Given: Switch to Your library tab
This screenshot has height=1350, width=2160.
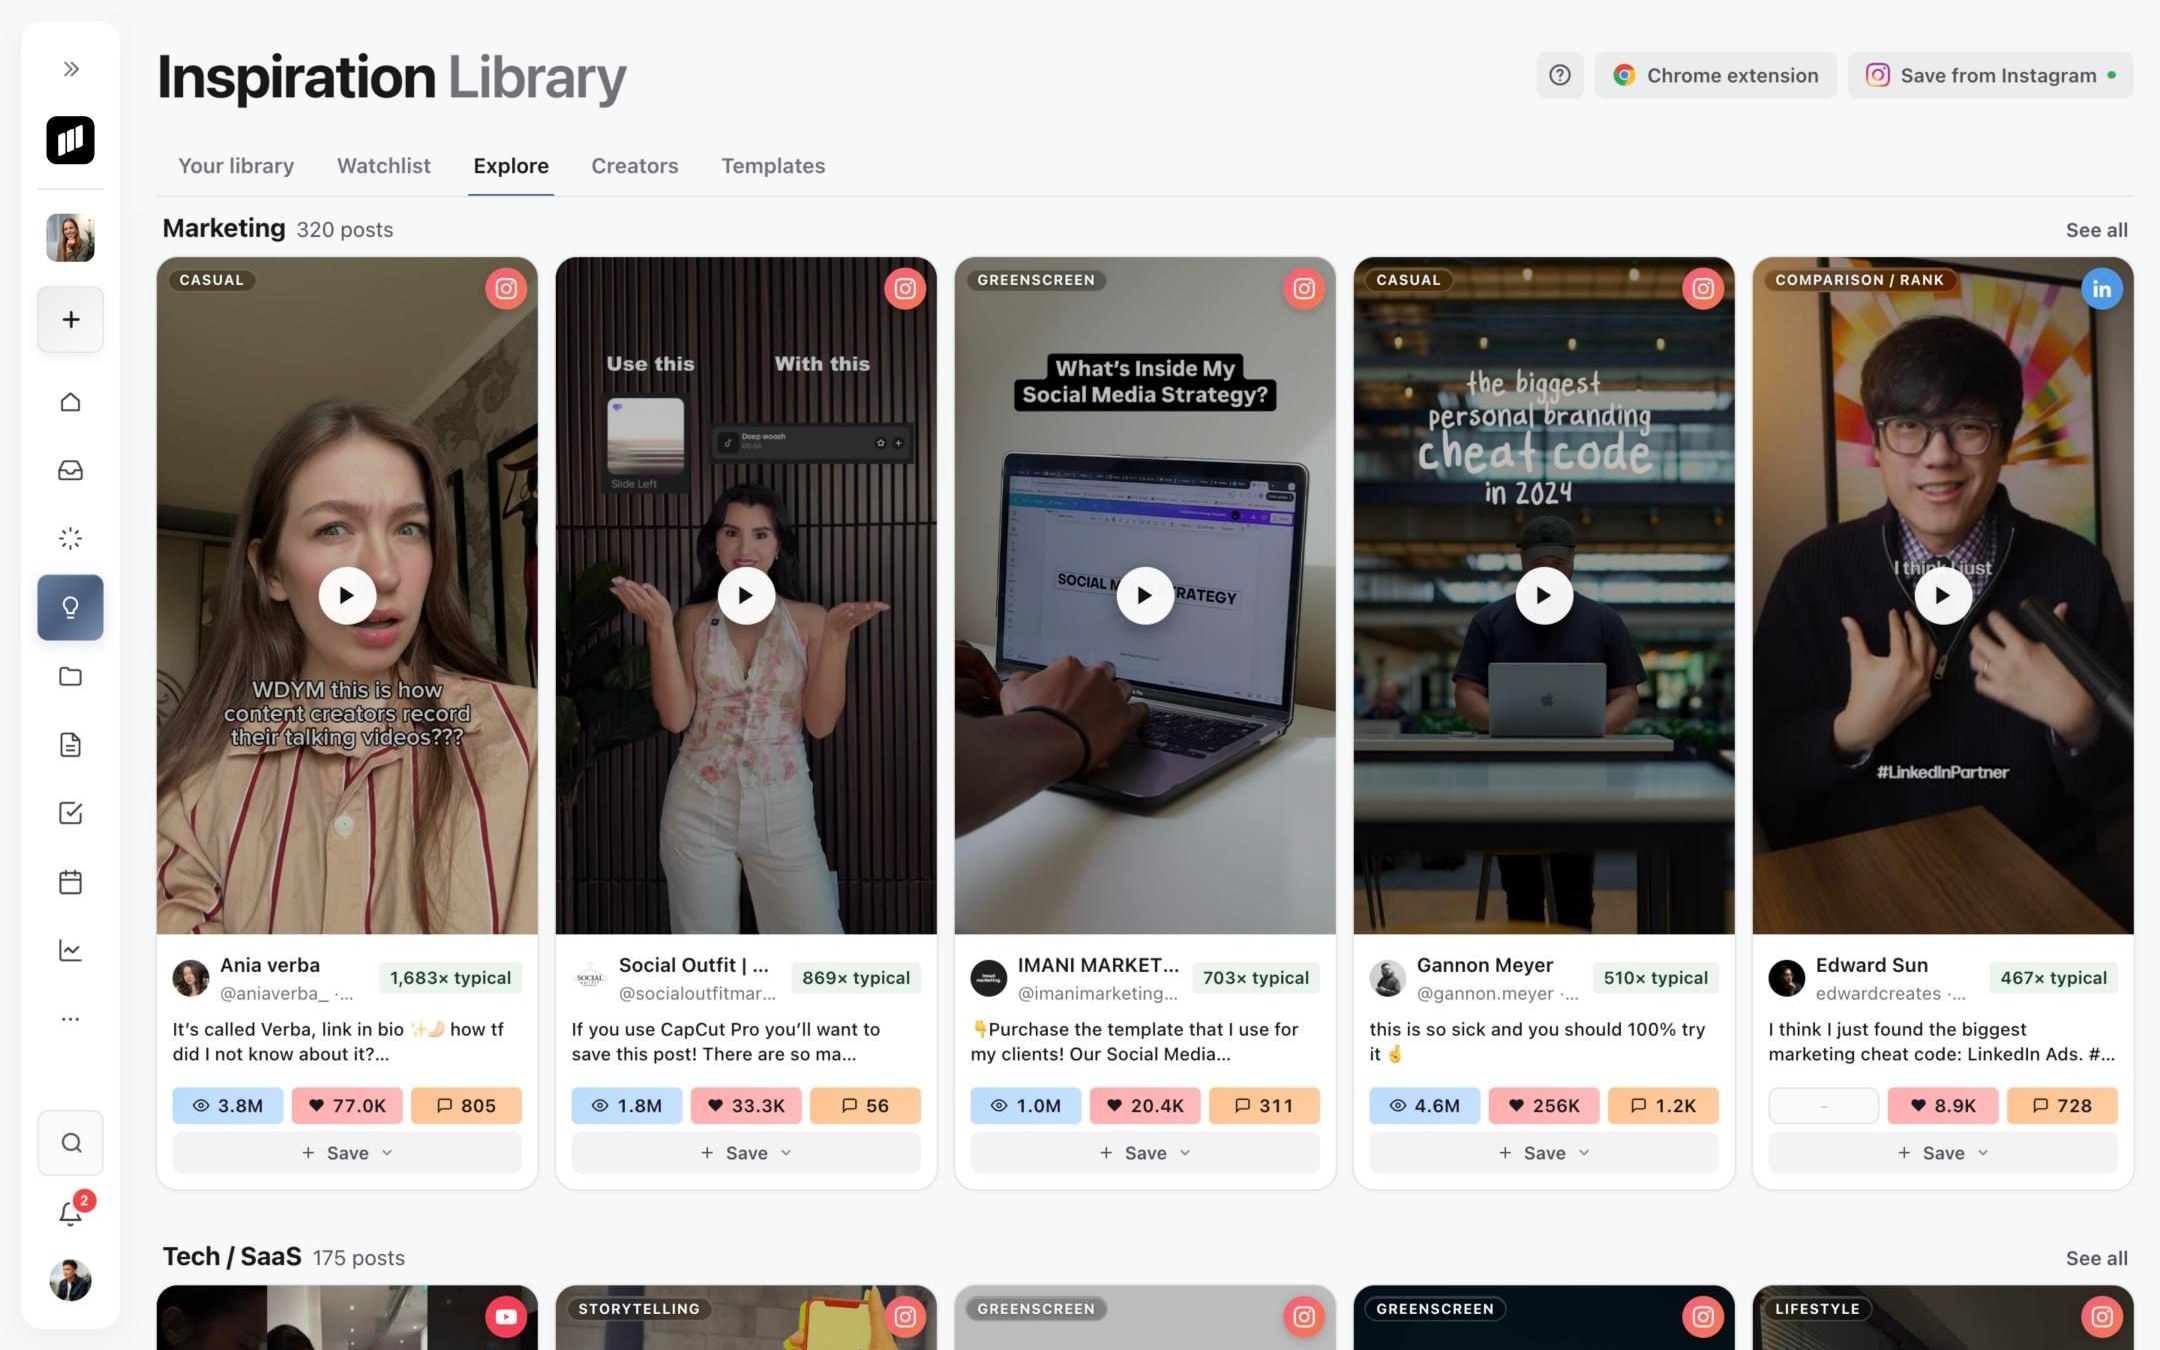Looking at the screenshot, I should (236, 166).
